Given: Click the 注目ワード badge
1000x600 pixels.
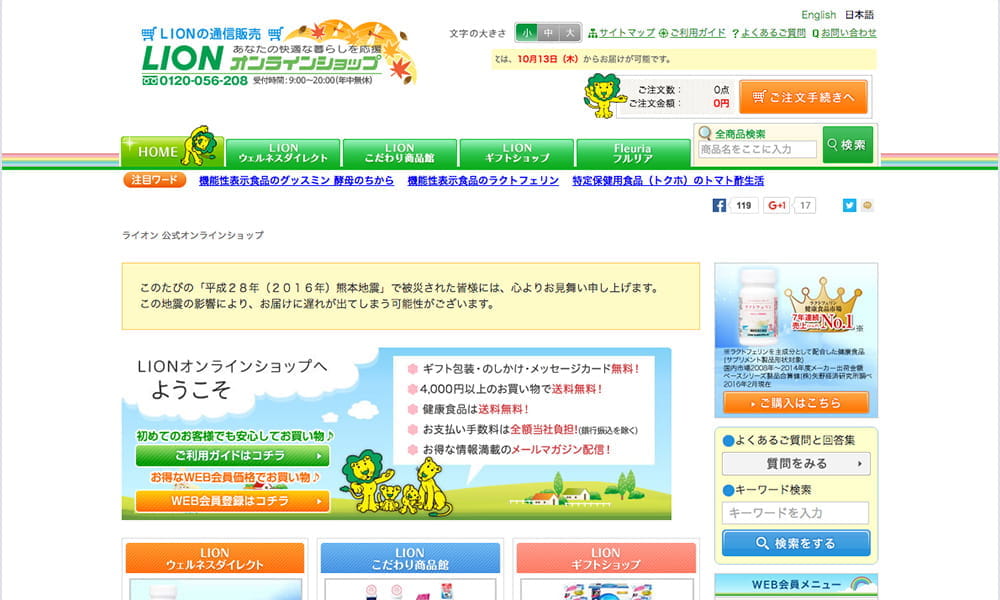Looking at the screenshot, I should tap(154, 180).
